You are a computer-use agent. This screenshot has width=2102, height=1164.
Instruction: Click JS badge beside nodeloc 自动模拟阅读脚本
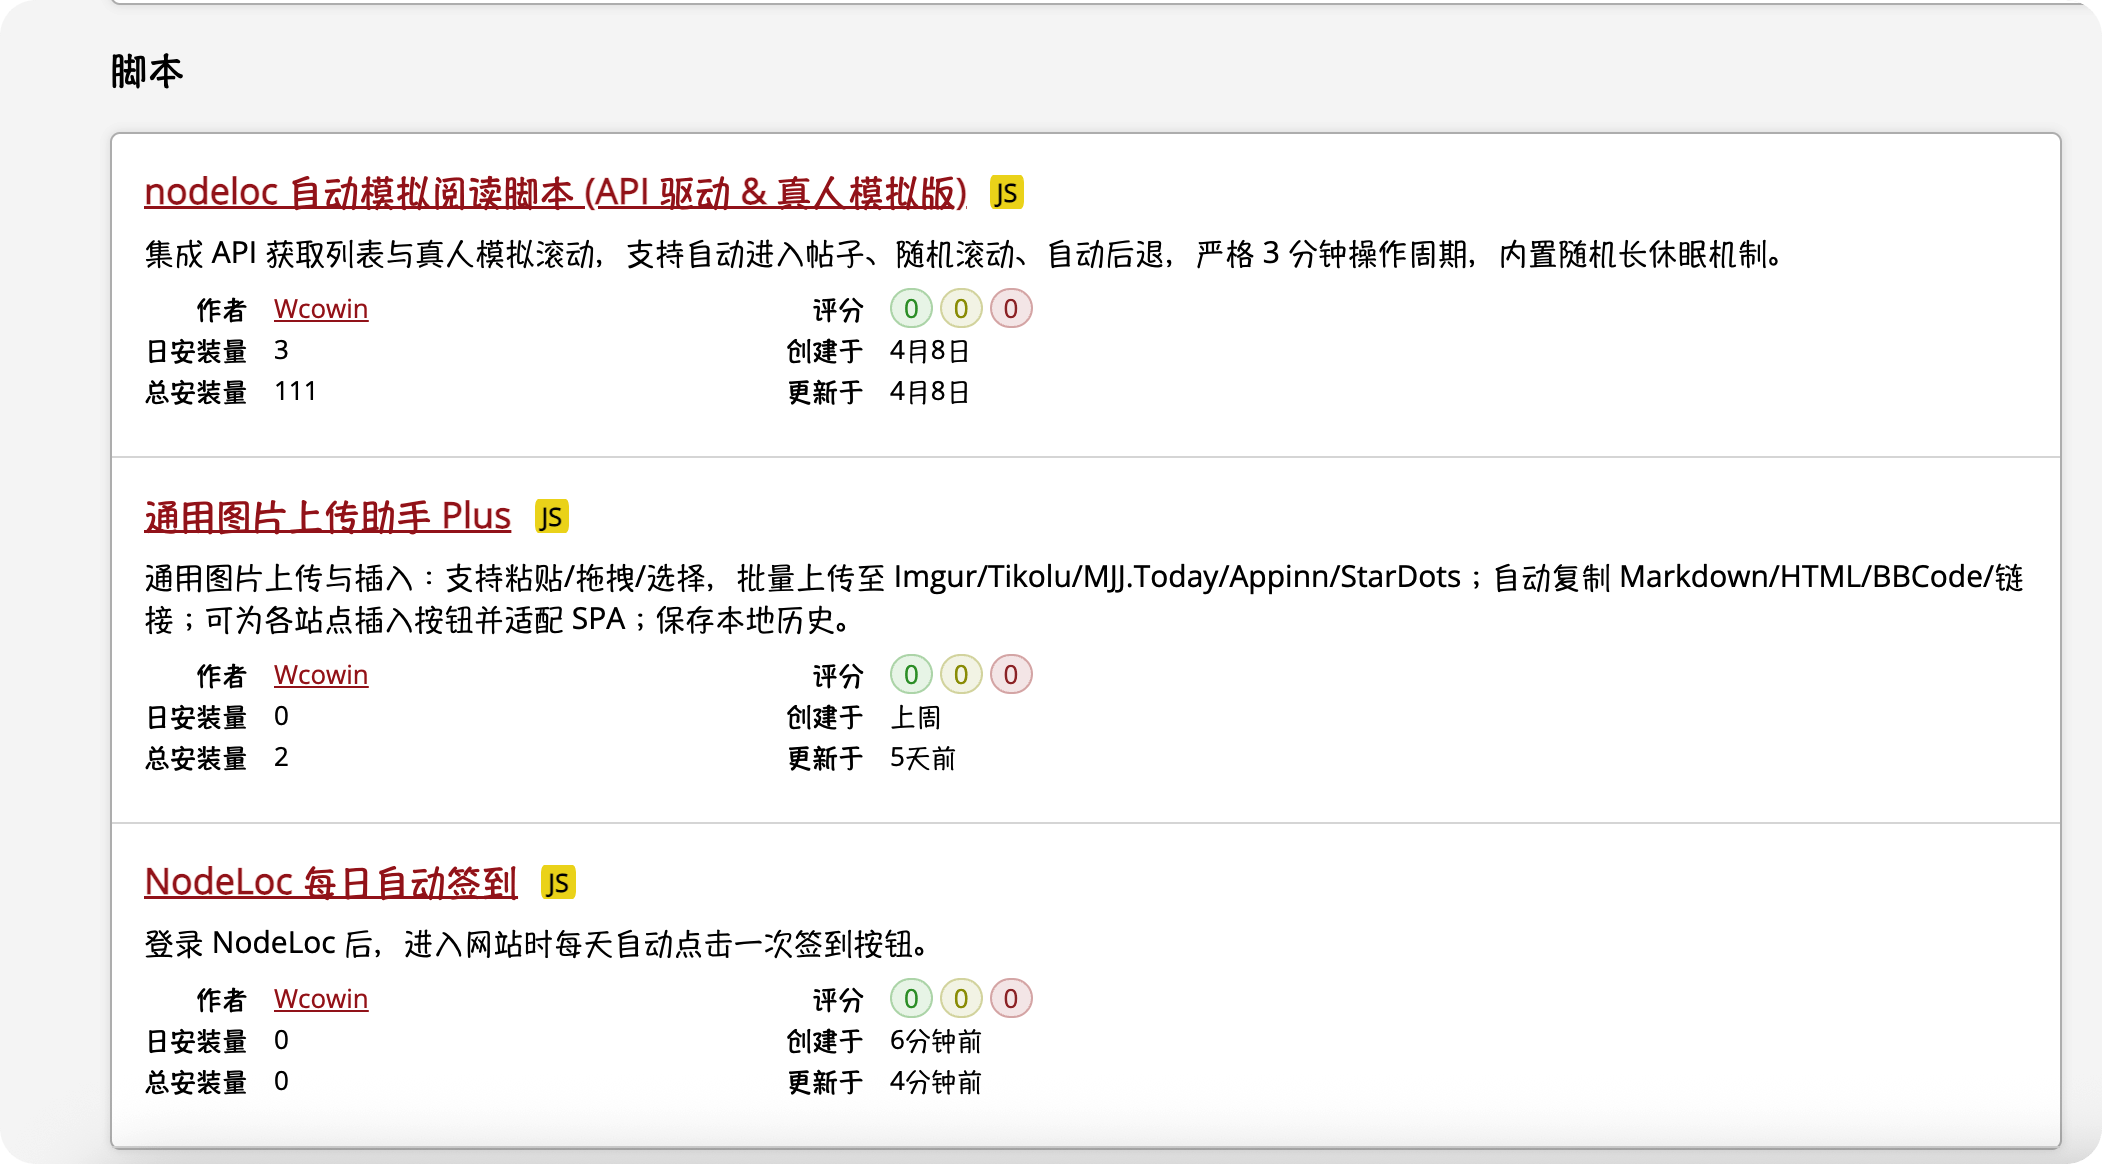click(x=1006, y=192)
